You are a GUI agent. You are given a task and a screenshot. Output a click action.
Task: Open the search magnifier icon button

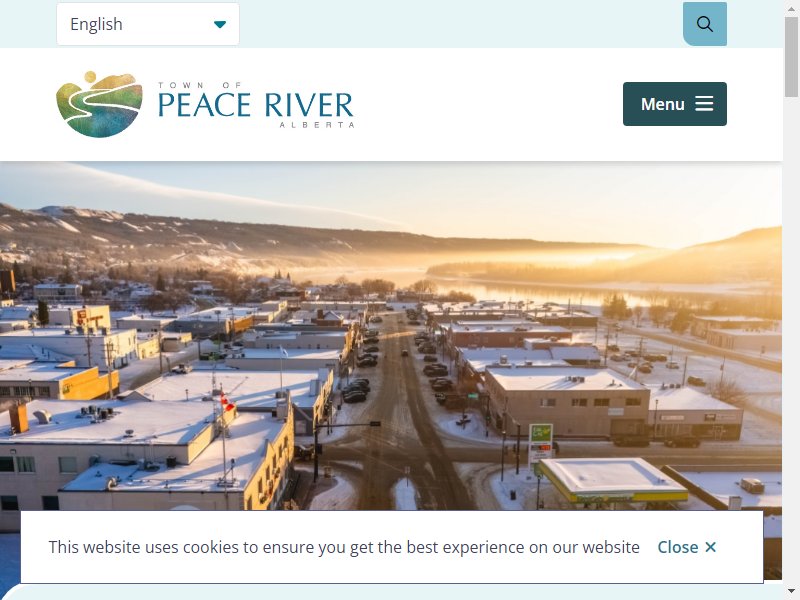[705, 24]
